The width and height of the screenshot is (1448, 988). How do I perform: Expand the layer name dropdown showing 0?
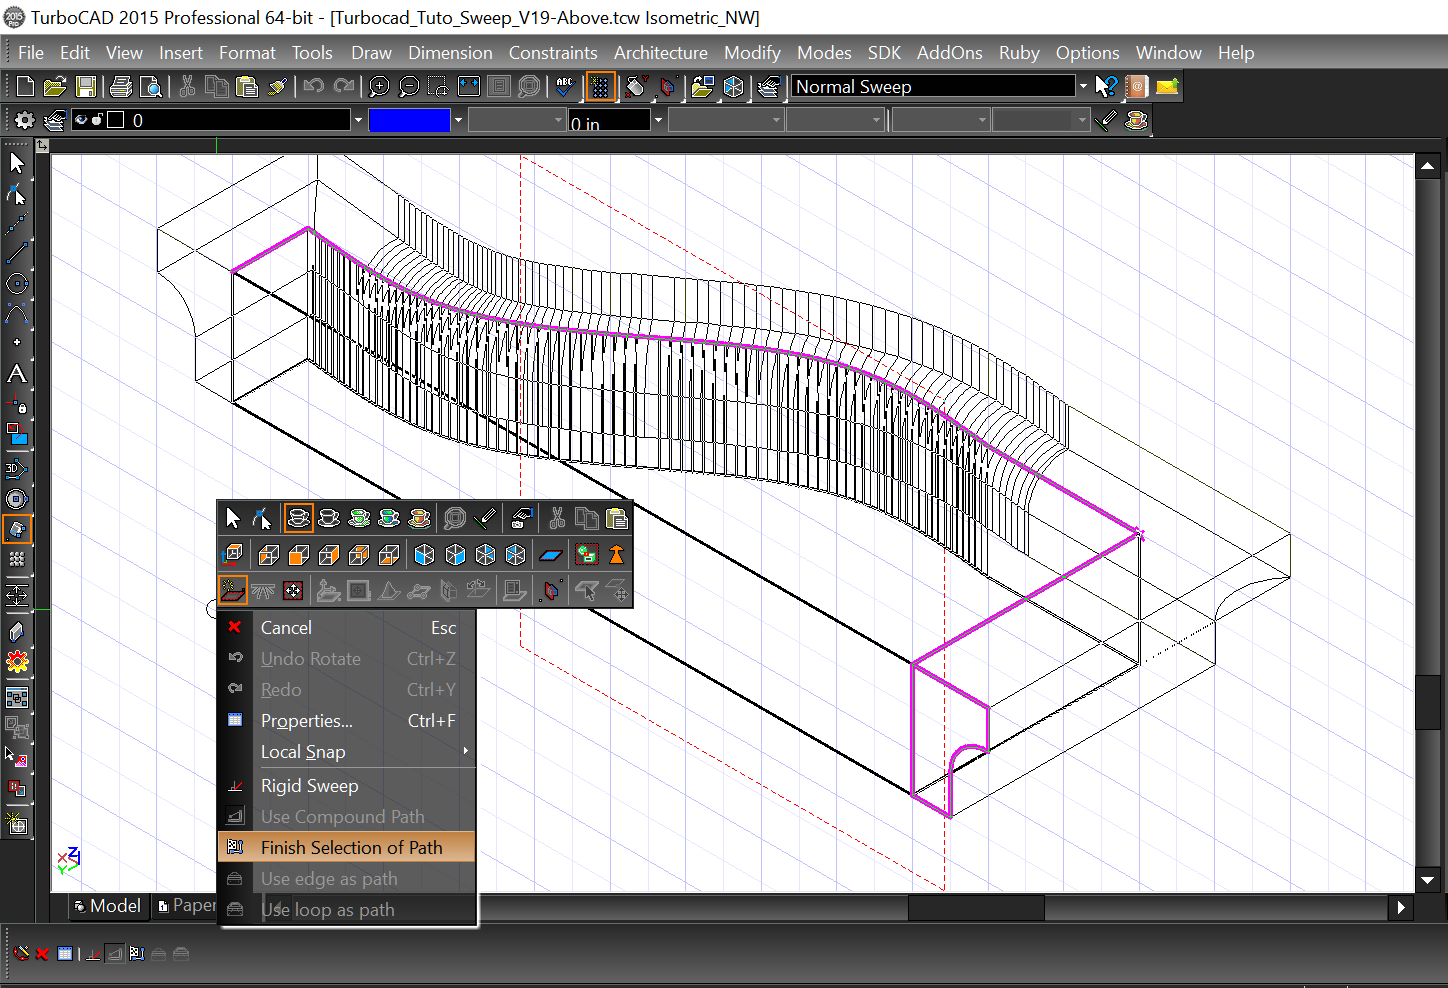point(357,119)
